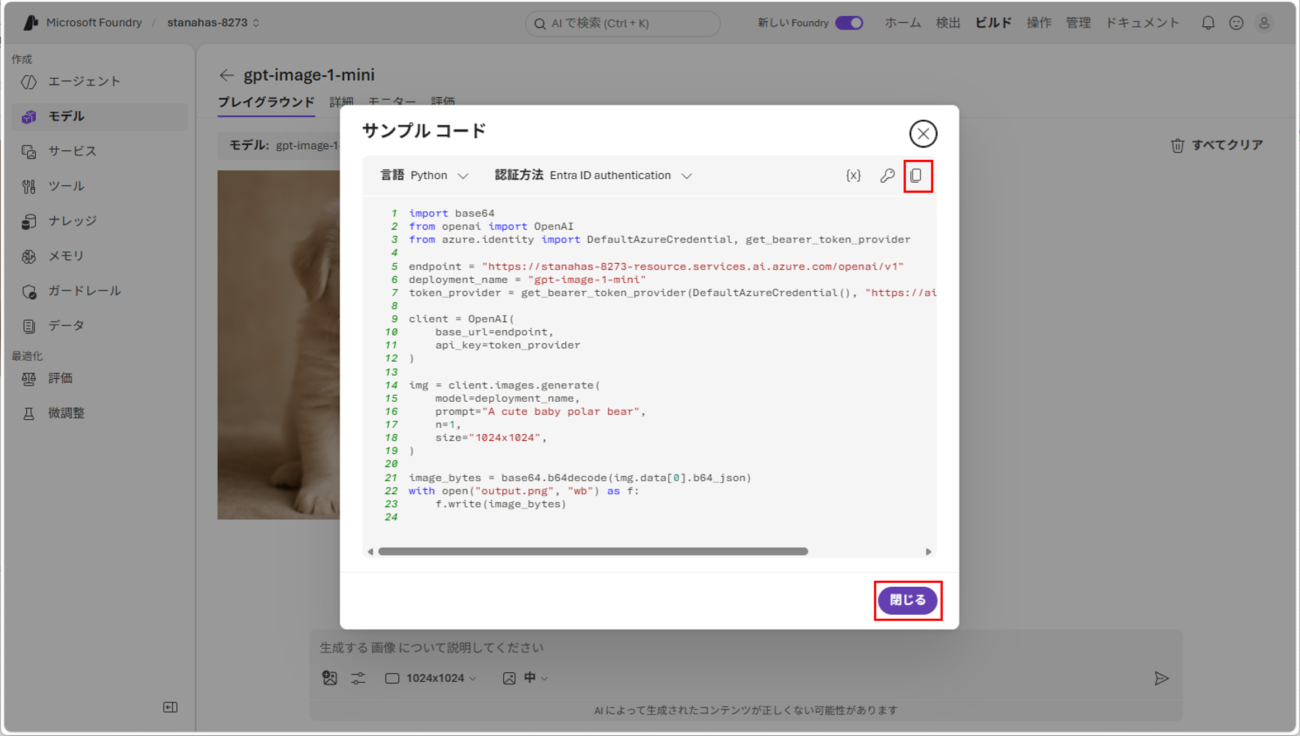Screen dimensions: 1300x736
Task: Open the 認証方法 Entra ID authentication dropdown
Action: pos(594,176)
